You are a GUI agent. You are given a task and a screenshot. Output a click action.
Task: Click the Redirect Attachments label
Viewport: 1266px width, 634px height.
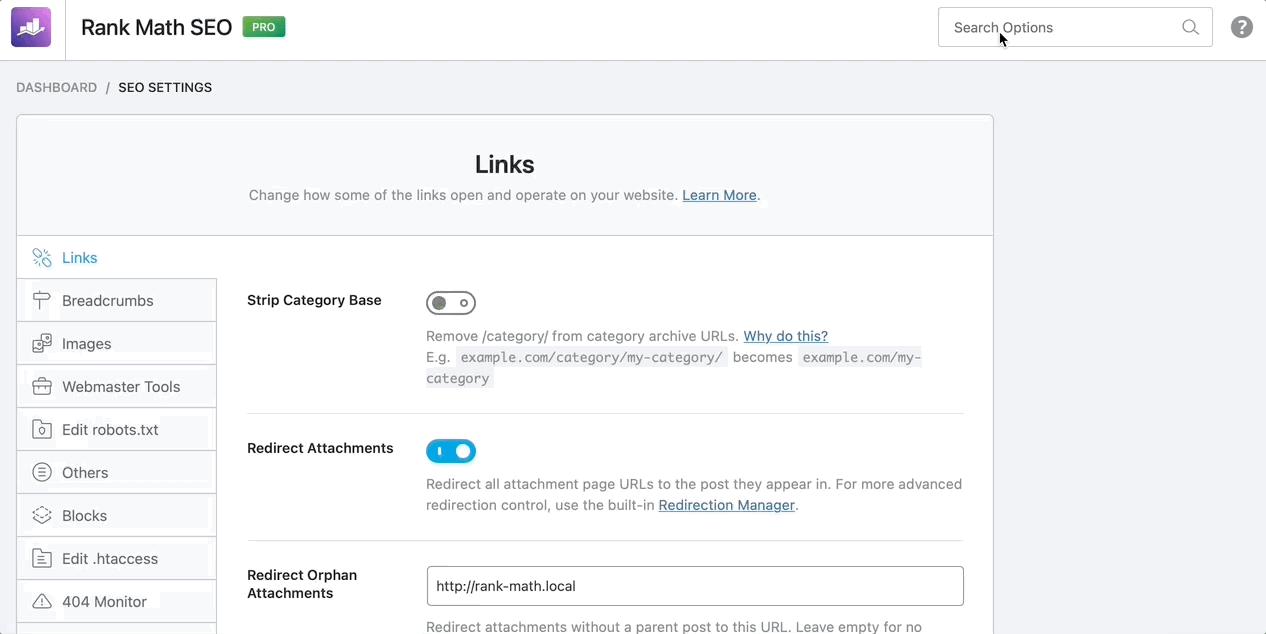pyautogui.click(x=320, y=448)
